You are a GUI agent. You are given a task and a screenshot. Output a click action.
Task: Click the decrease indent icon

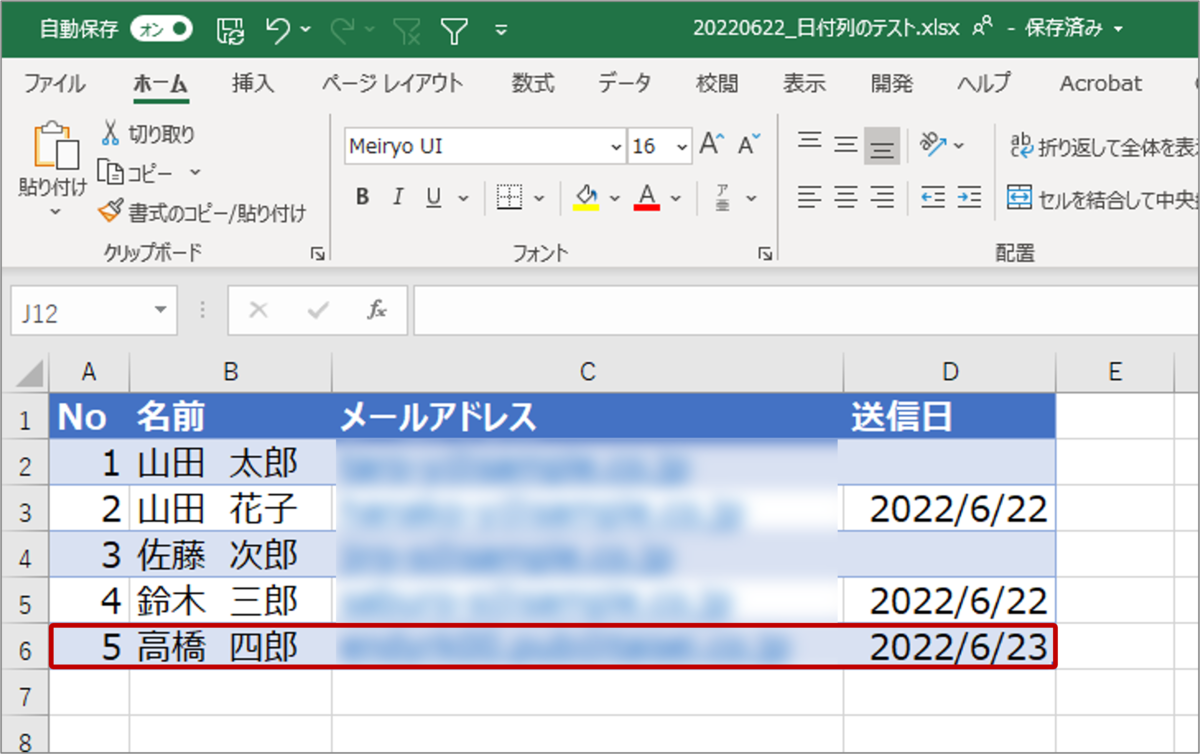[932, 197]
